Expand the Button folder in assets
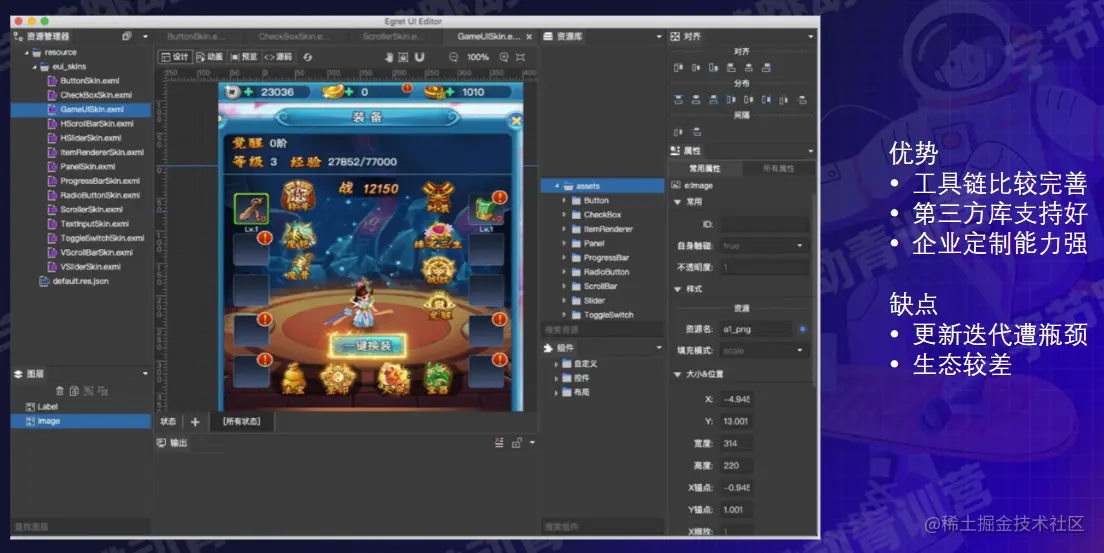Screen dimensions: 1104x553 coord(564,201)
